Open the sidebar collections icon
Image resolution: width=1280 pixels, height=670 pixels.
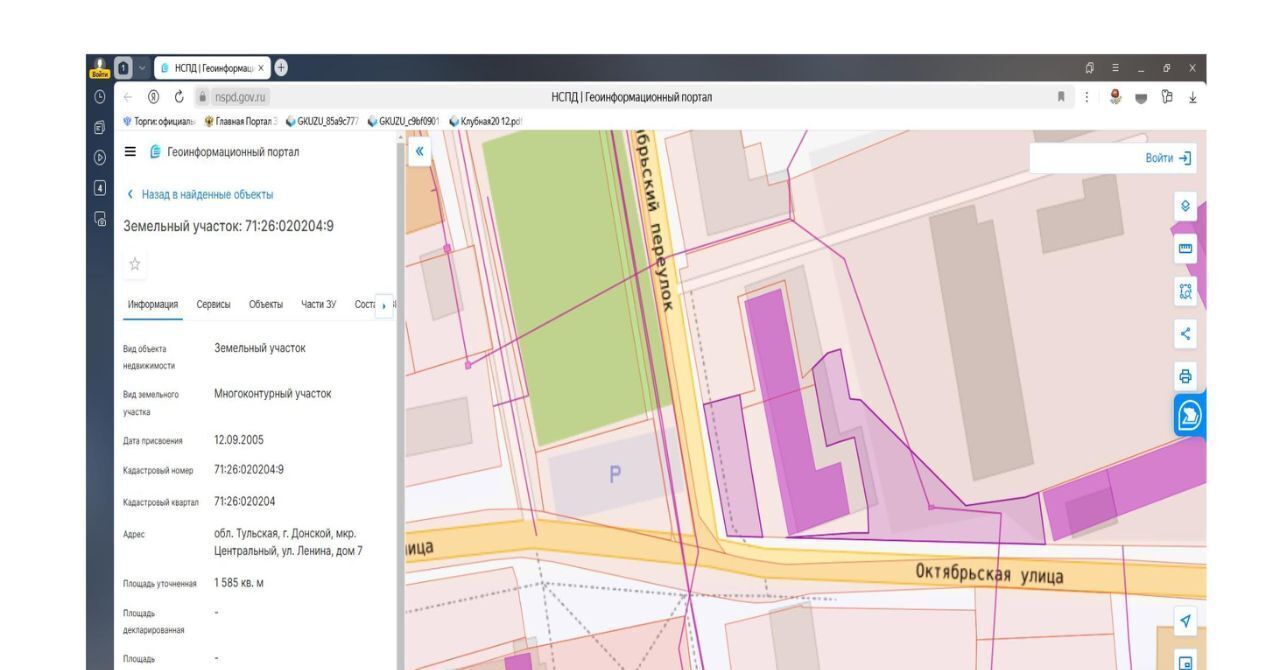[x=100, y=128]
